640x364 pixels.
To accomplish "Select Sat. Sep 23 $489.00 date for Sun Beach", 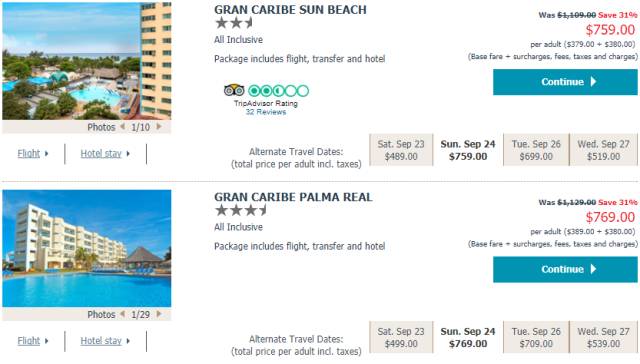I will [401, 150].
